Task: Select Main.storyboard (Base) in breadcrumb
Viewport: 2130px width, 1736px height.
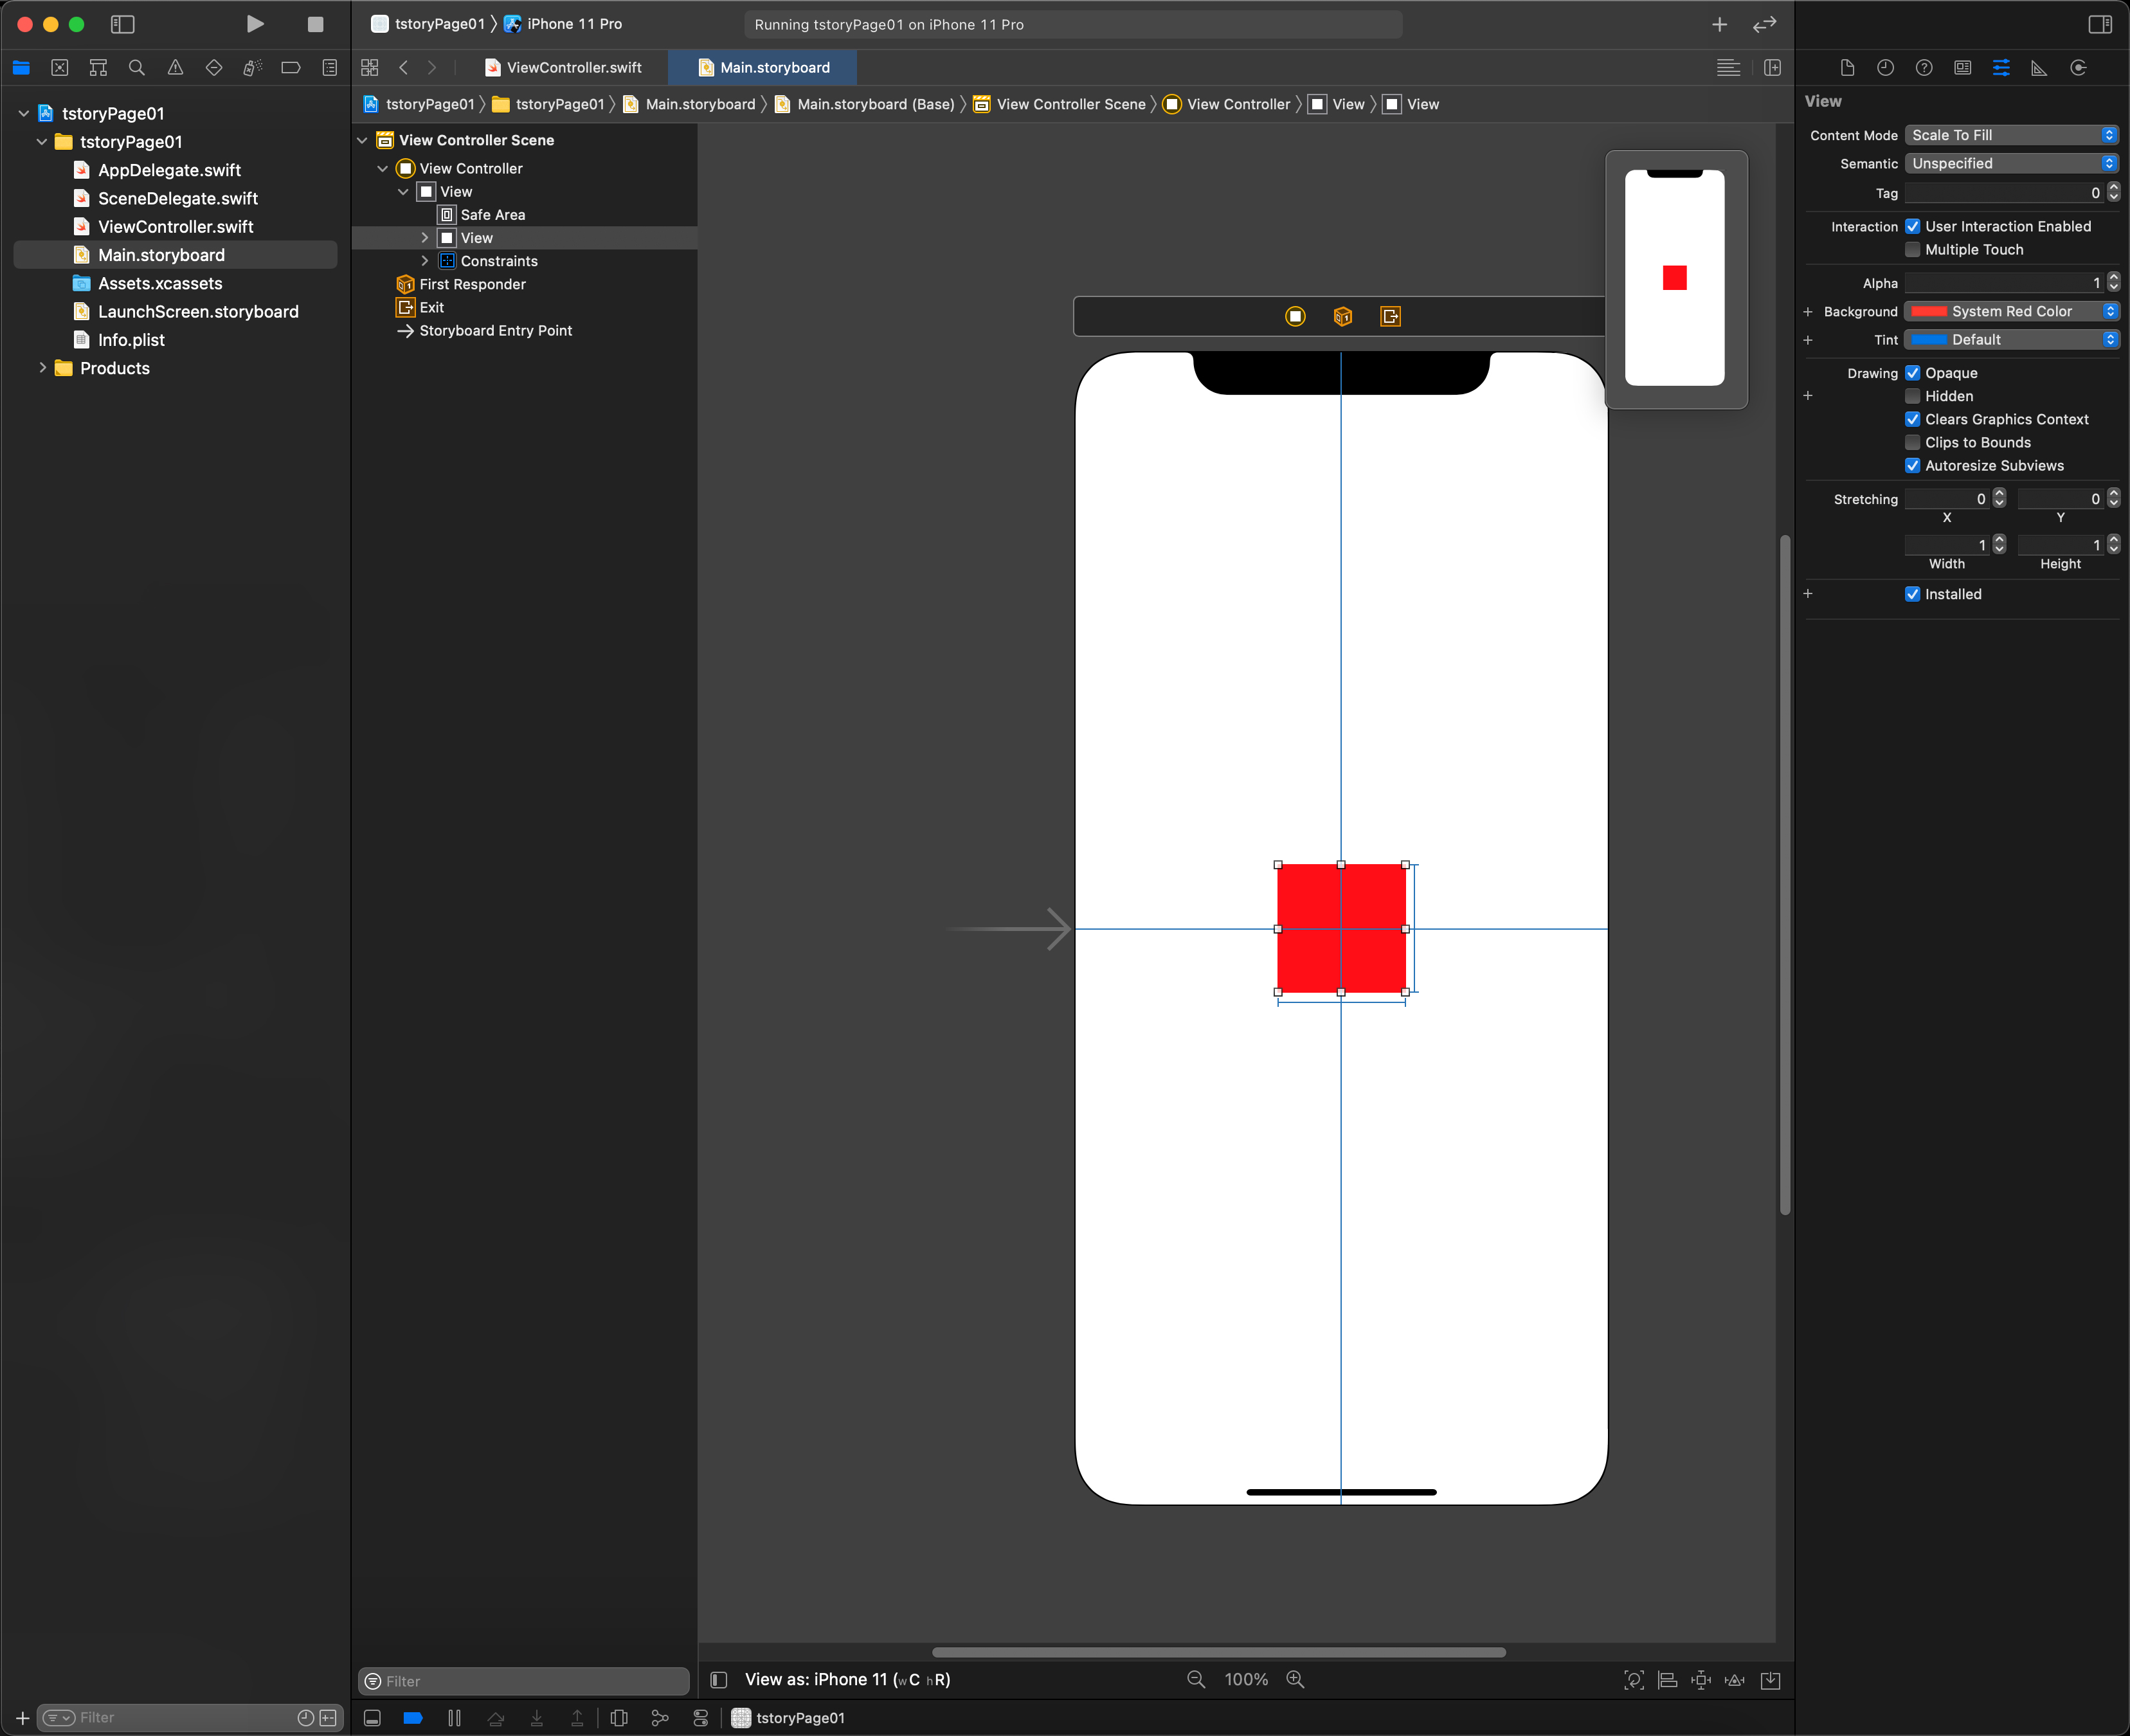Action: (875, 104)
